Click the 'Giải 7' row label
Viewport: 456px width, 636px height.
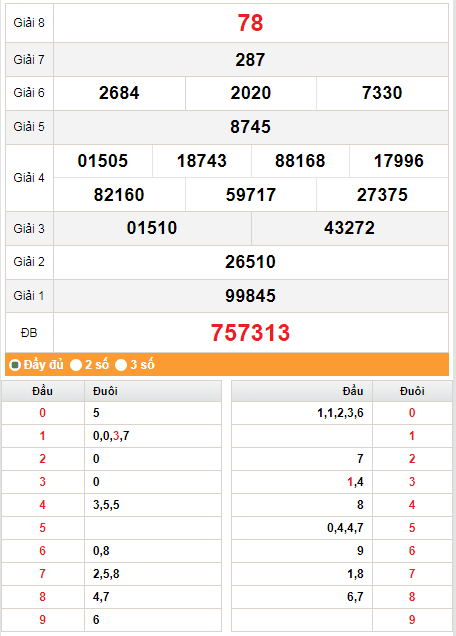pyautogui.click(x=29, y=60)
